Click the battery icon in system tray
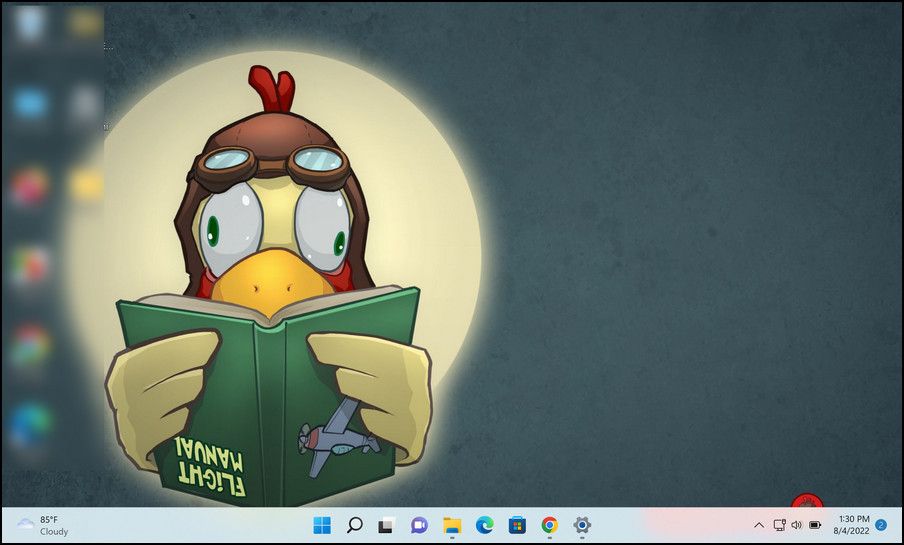The image size is (904, 545). 815,525
